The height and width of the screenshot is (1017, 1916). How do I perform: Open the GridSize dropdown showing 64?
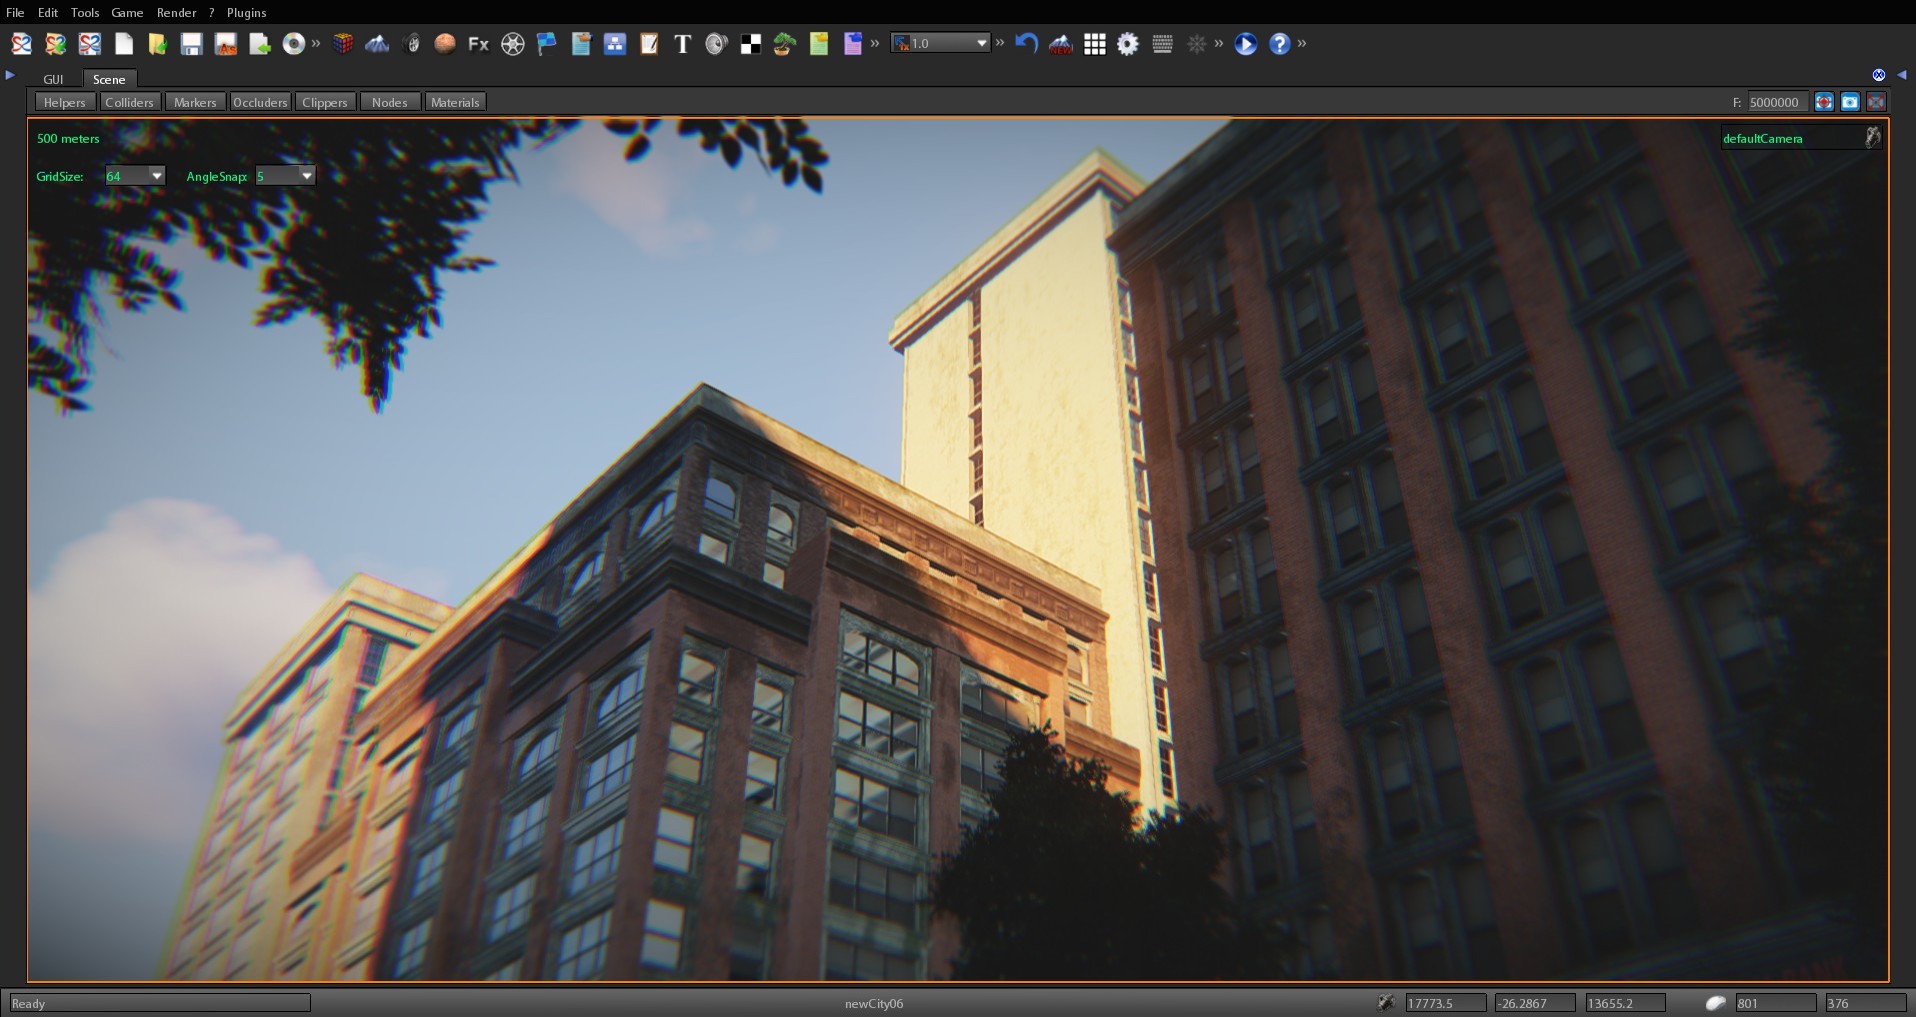134,176
